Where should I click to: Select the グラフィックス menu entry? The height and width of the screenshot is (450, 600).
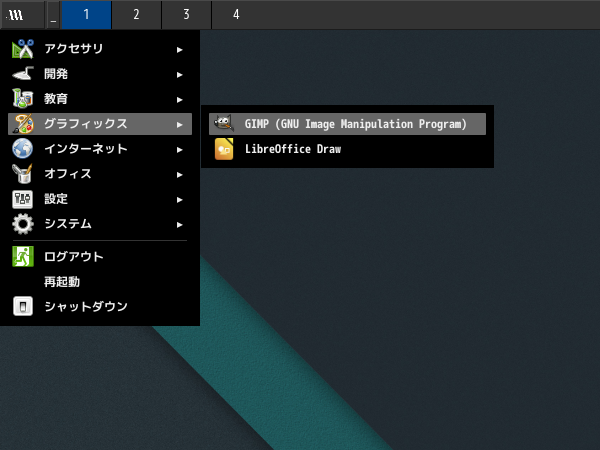pos(100,124)
